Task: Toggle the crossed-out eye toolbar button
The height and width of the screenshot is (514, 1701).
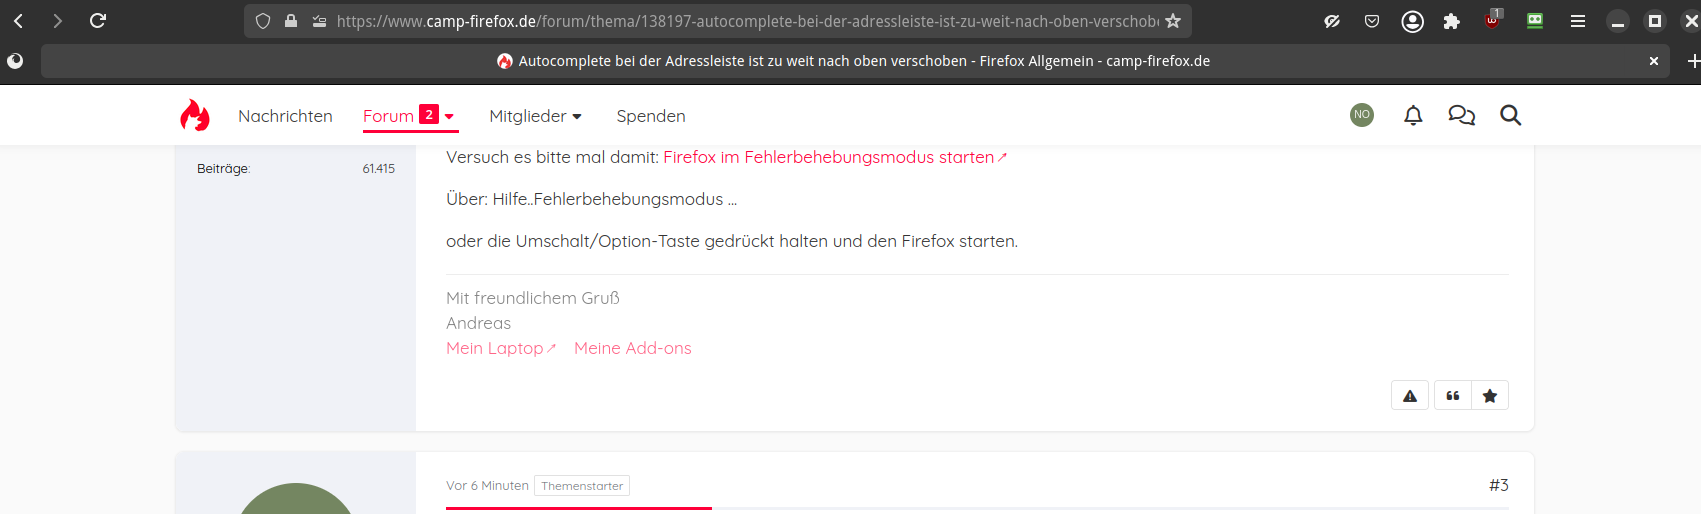Action: (x=1332, y=21)
